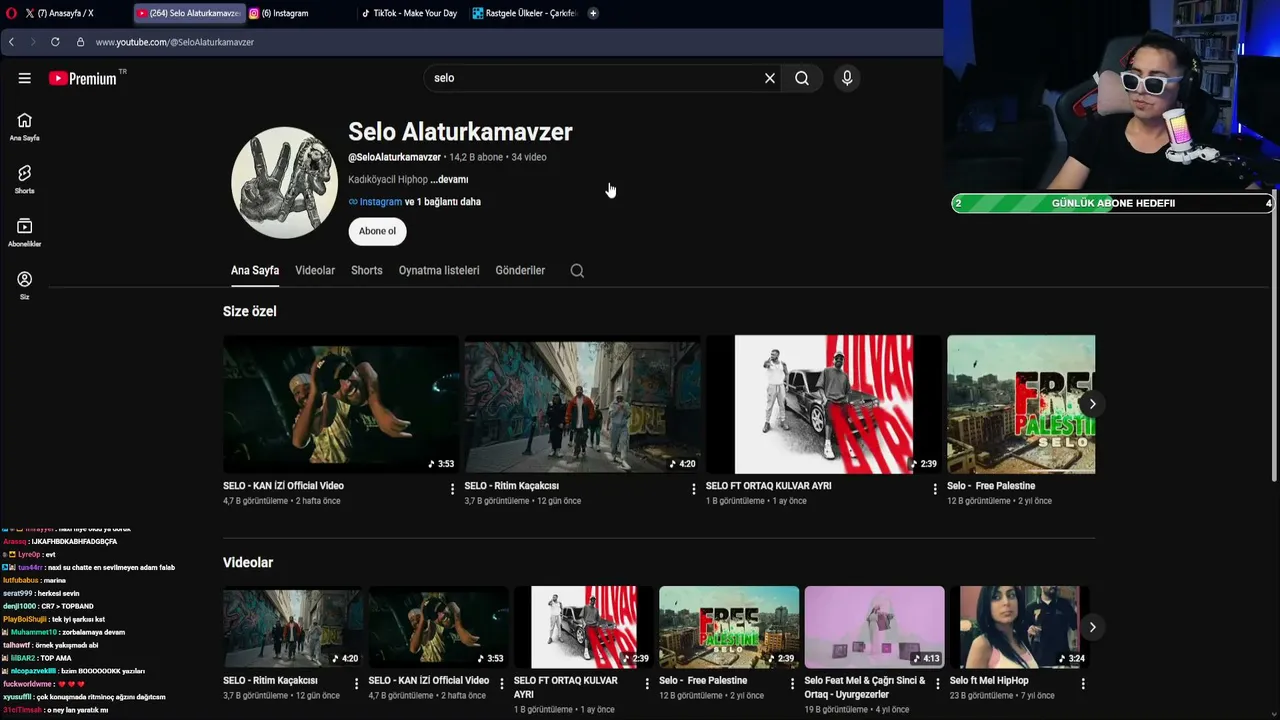The height and width of the screenshot is (720, 1280).
Task: Open options menu for SELO FT ORTAQ KULVAR AYRI in Size özel
Action: [x=935, y=489]
